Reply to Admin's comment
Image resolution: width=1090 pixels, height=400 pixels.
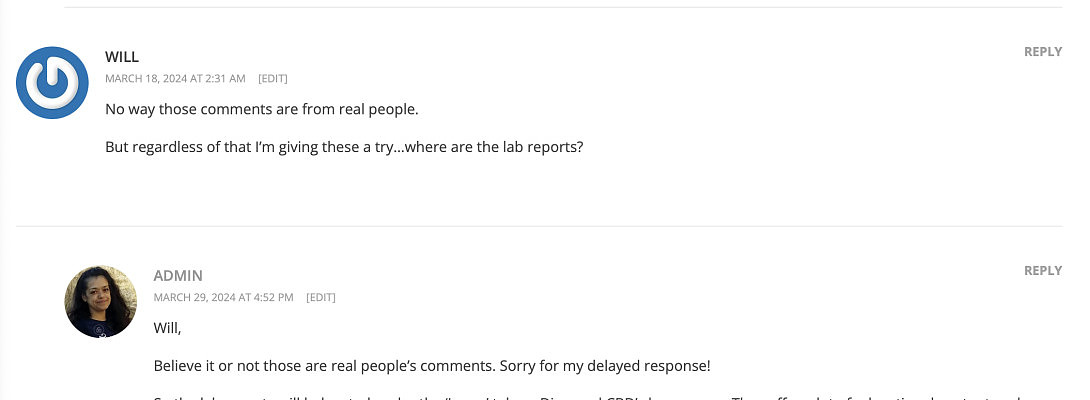[1042, 271]
